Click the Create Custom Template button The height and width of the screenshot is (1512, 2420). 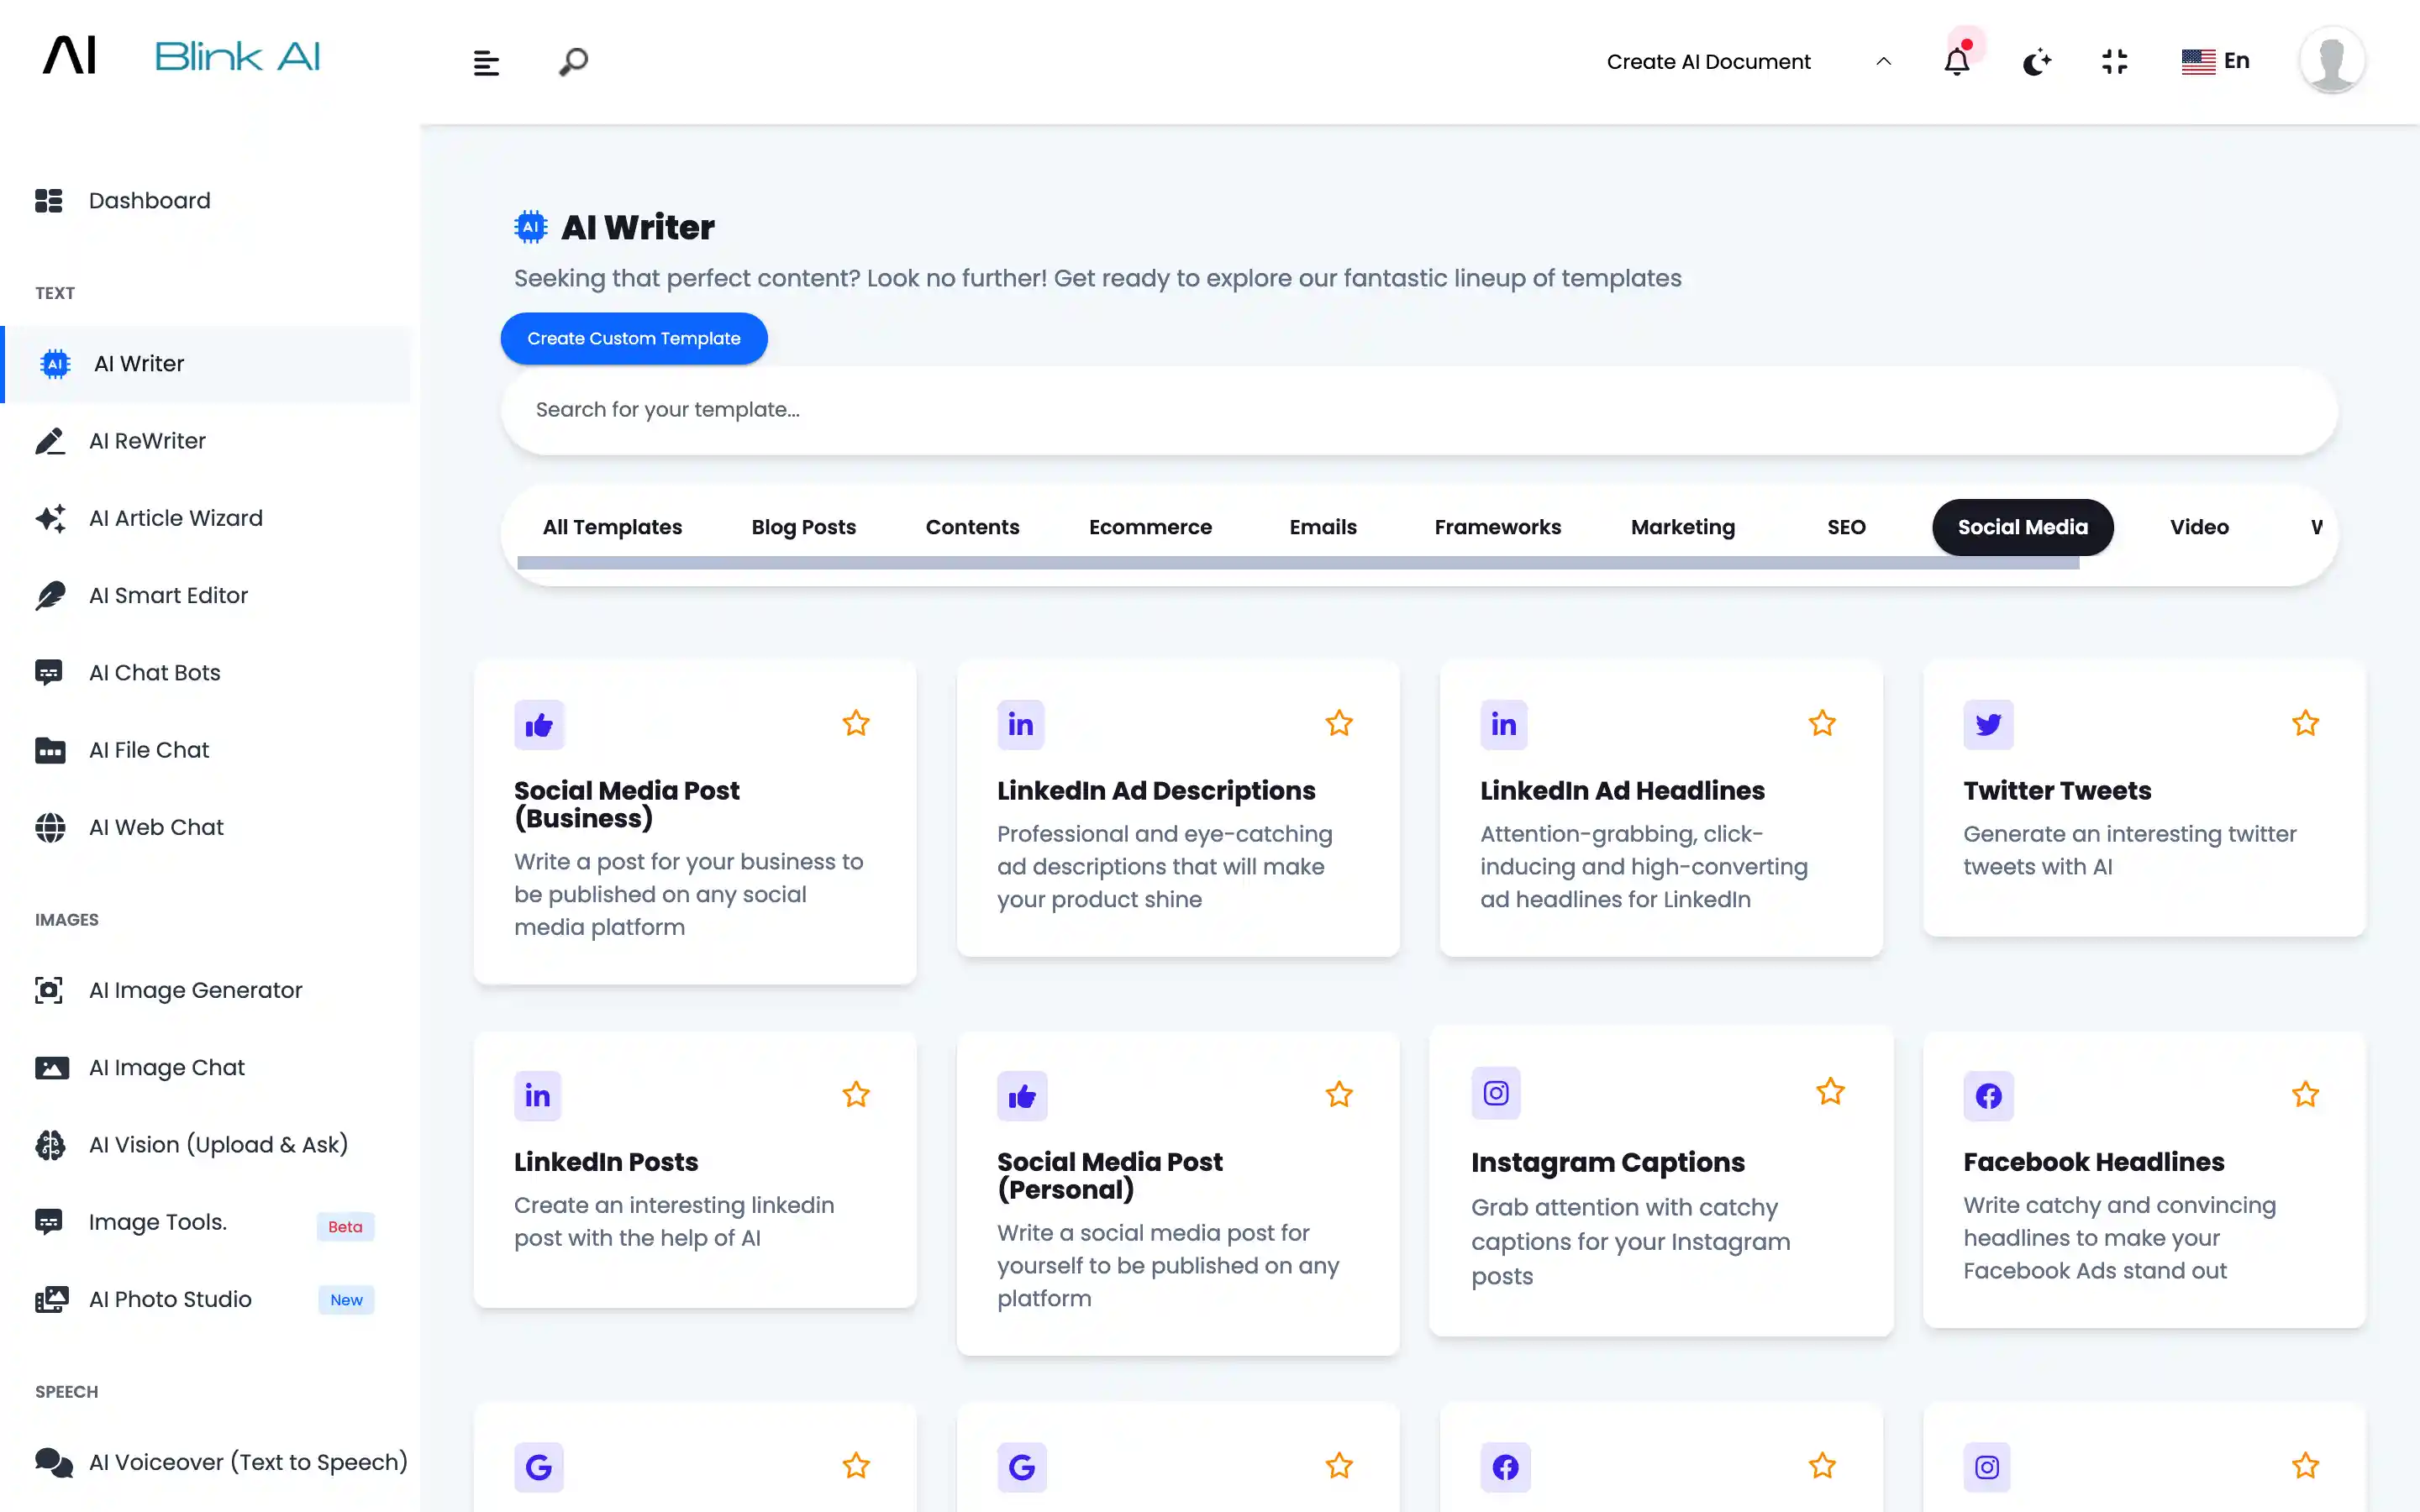[633, 338]
